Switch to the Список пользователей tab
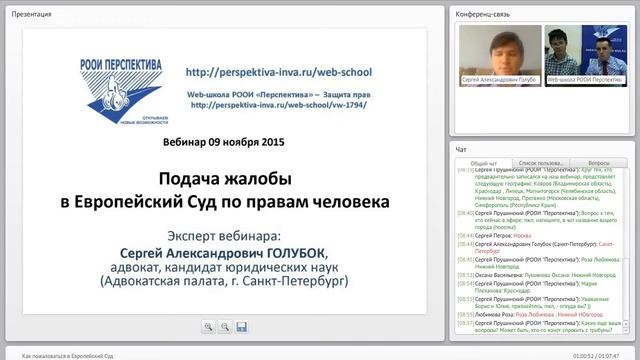640x360 pixels. pos(541,163)
